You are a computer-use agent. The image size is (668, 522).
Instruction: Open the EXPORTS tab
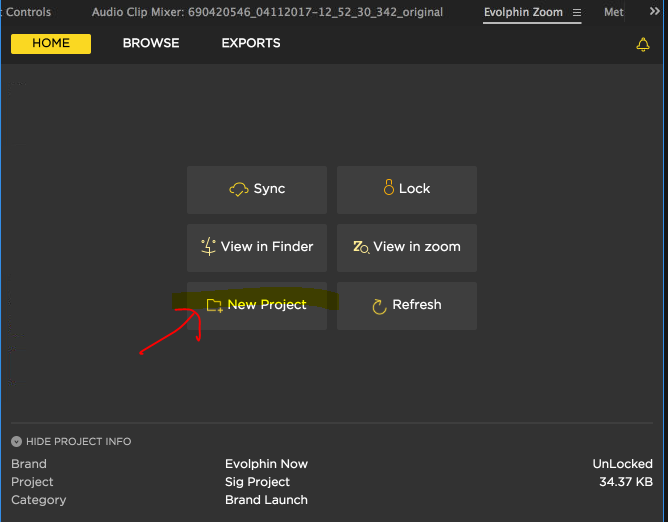coord(251,43)
